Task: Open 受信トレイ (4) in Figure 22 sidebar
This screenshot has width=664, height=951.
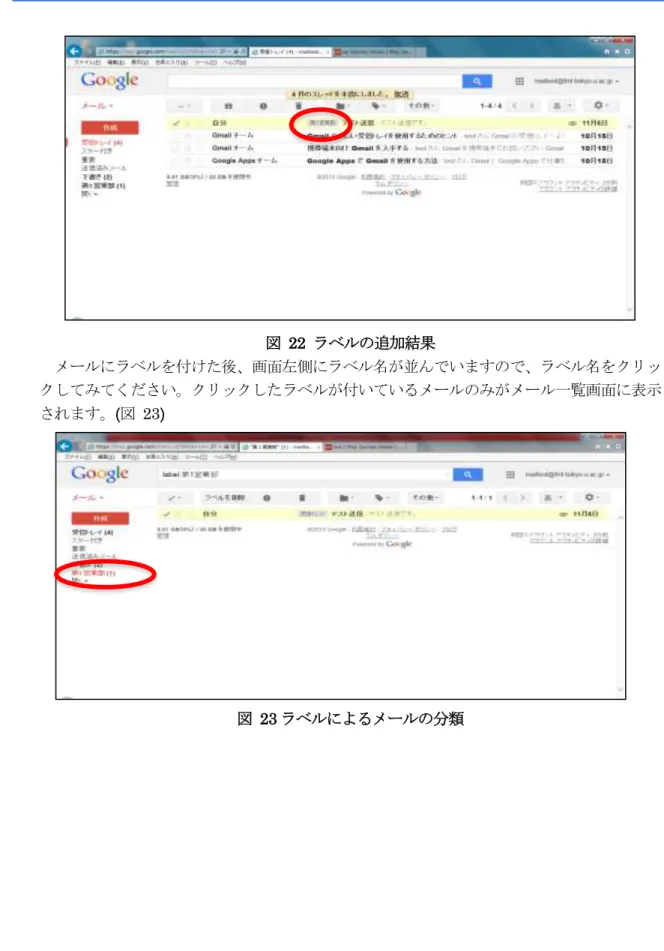Action: click(x=102, y=143)
